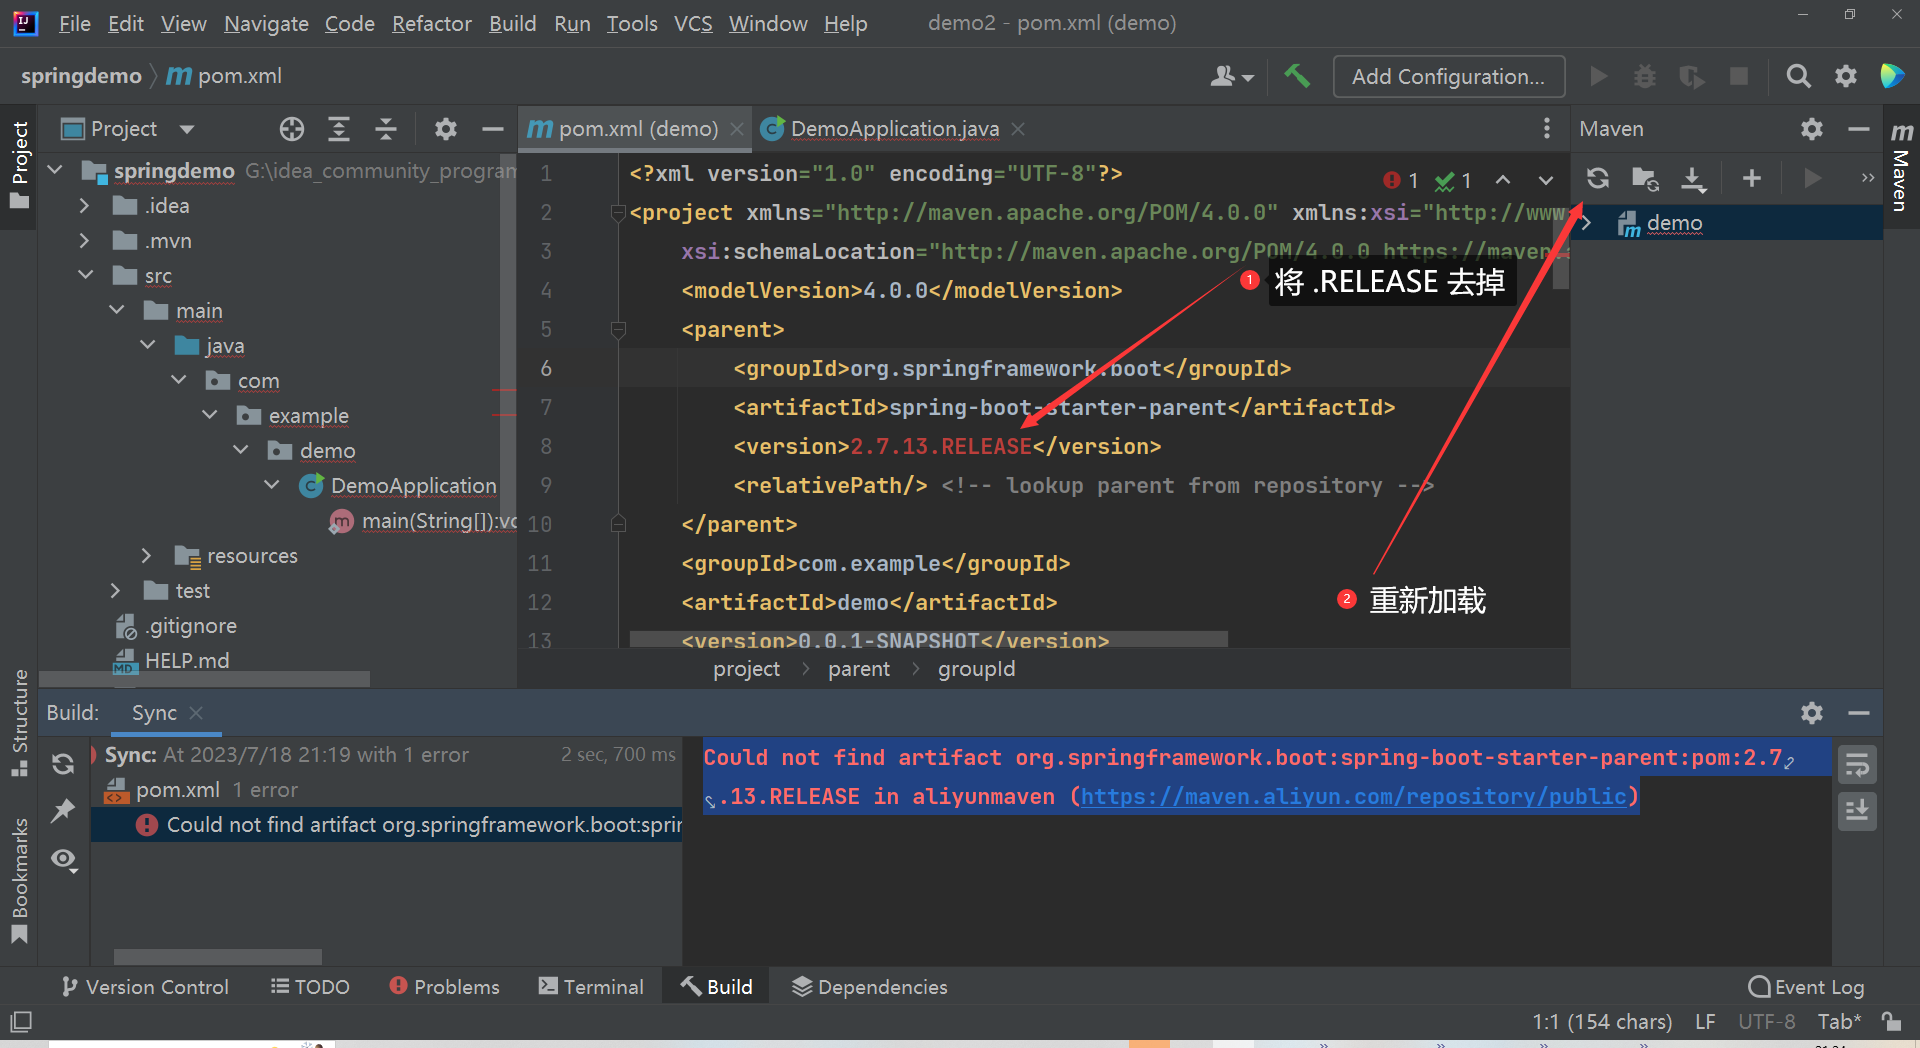Expand the demo Maven project node
This screenshot has height=1048, width=1920.
1586,223
